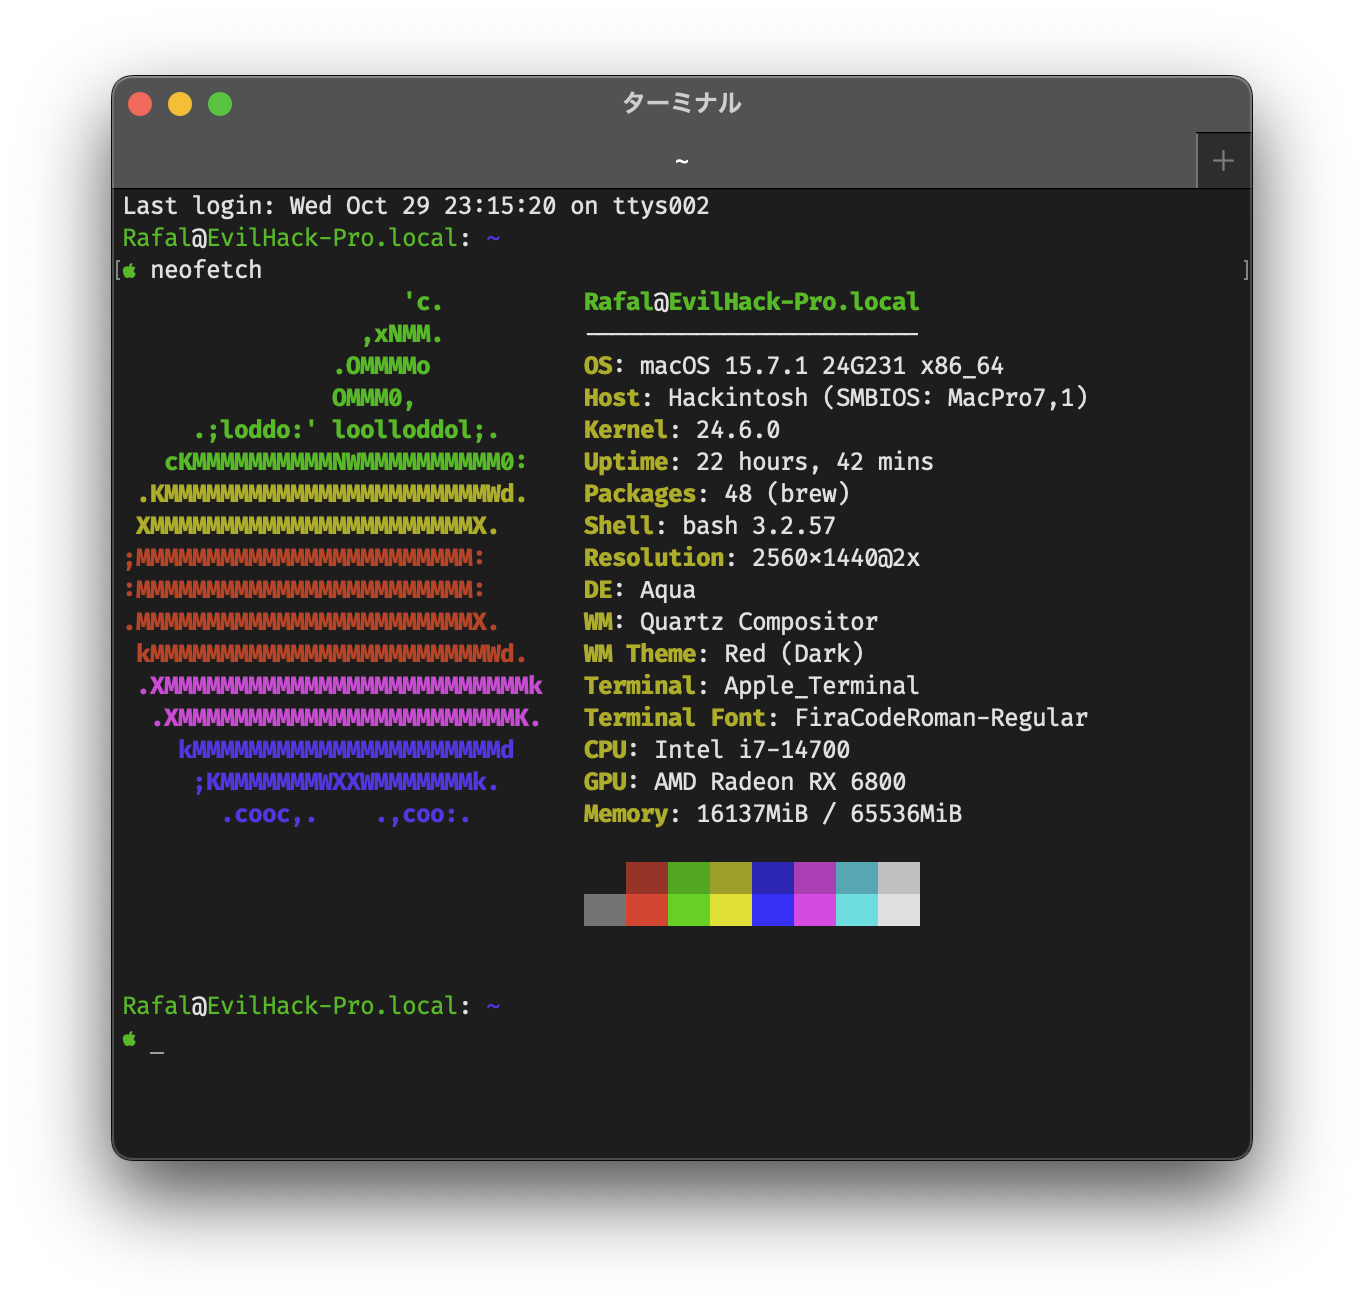Click the "OS: macOS 15.7.1 24G231 x86_64" line

point(793,366)
